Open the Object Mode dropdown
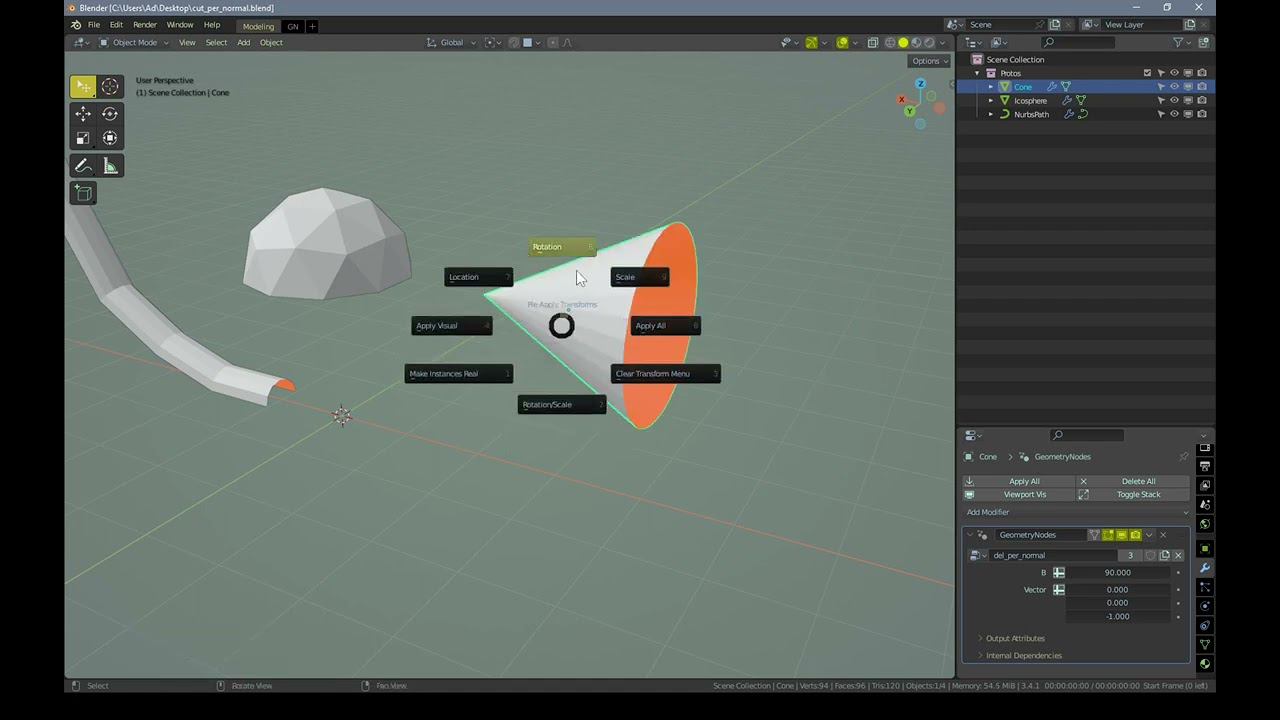Viewport: 1280px width, 720px height. click(x=134, y=43)
